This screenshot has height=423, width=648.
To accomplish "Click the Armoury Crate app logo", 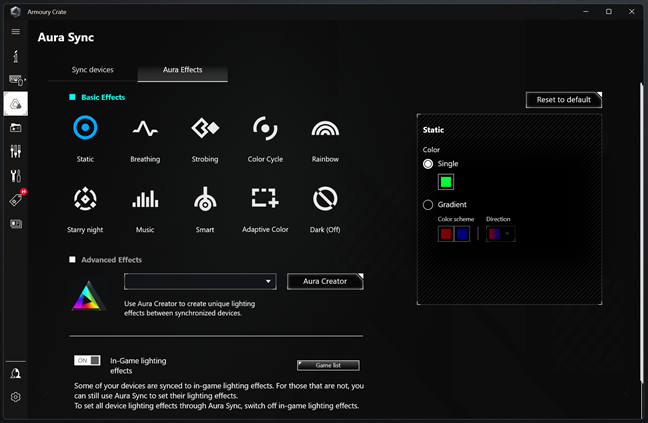I will [15, 11].
